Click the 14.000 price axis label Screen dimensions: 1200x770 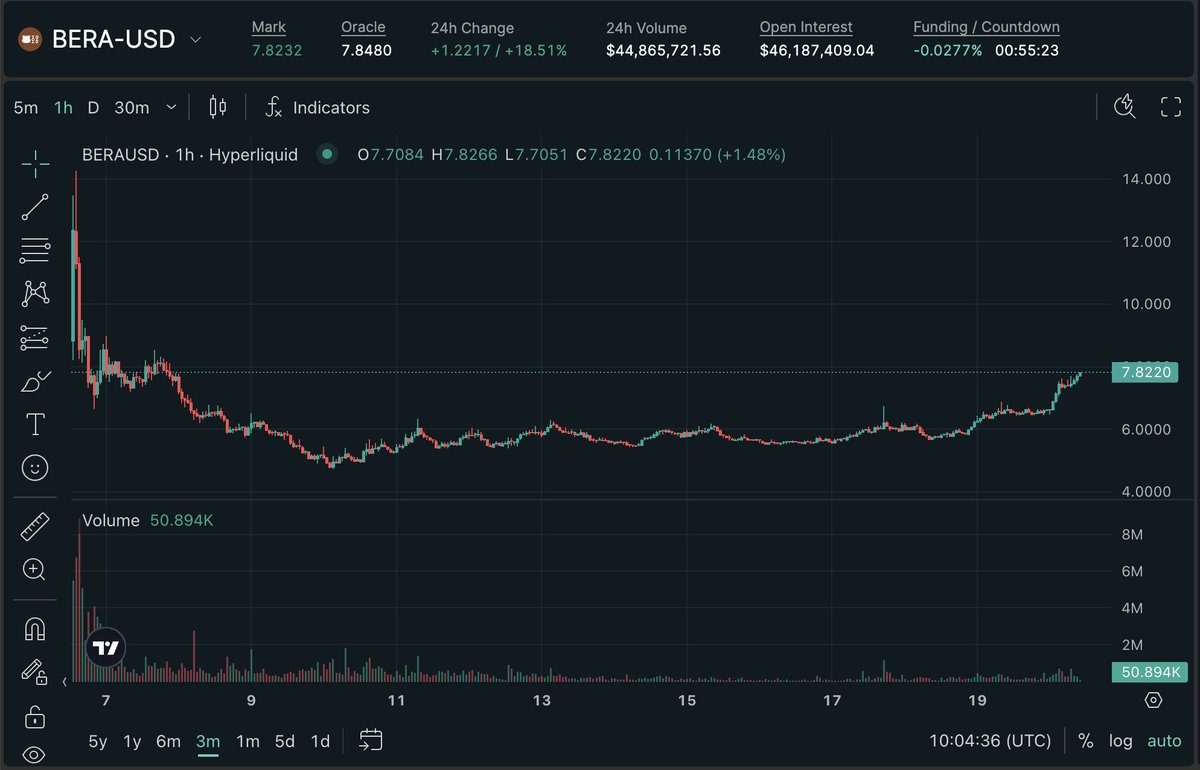click(x=1146, y=179)
